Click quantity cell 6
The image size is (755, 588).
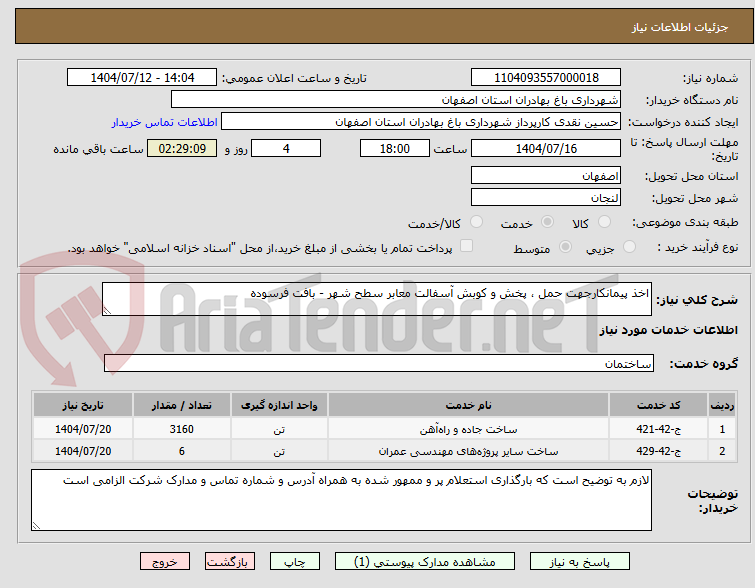(182, 451)
